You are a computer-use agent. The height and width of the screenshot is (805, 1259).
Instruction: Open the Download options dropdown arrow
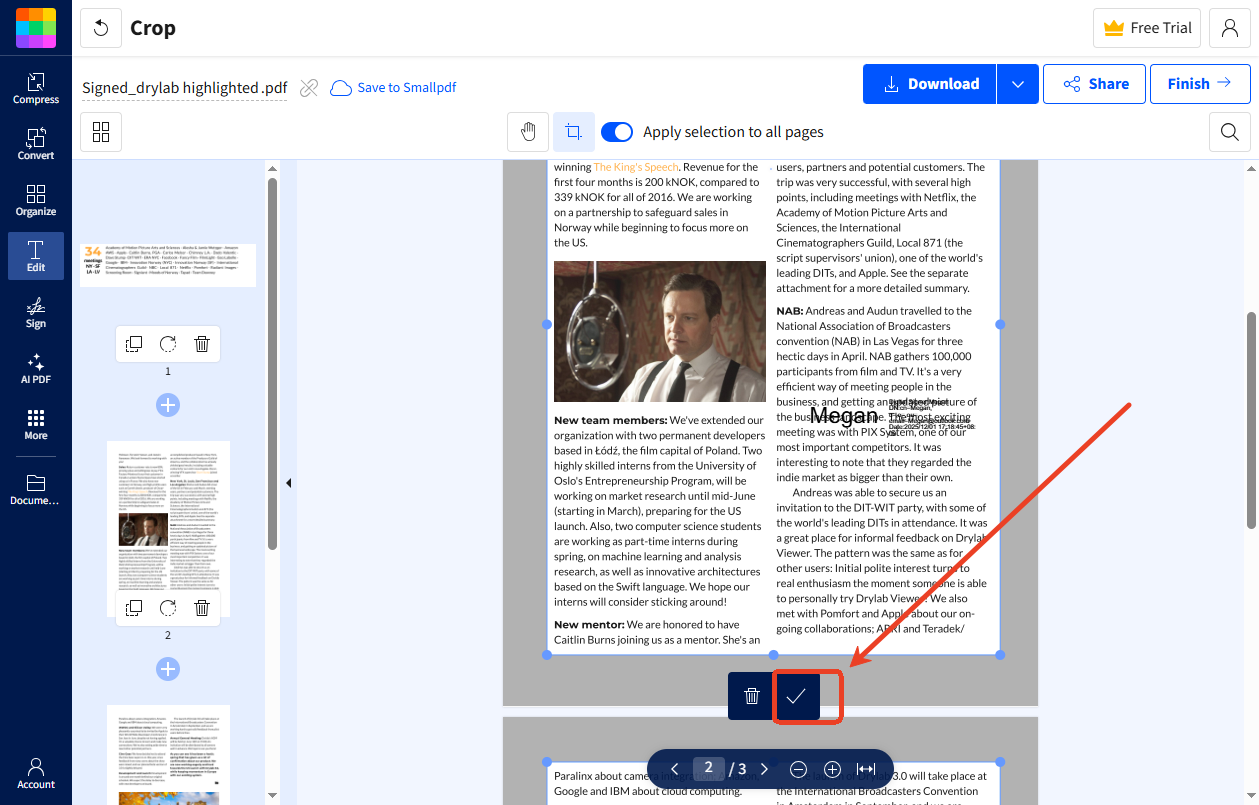click(x=1017, y=84)
